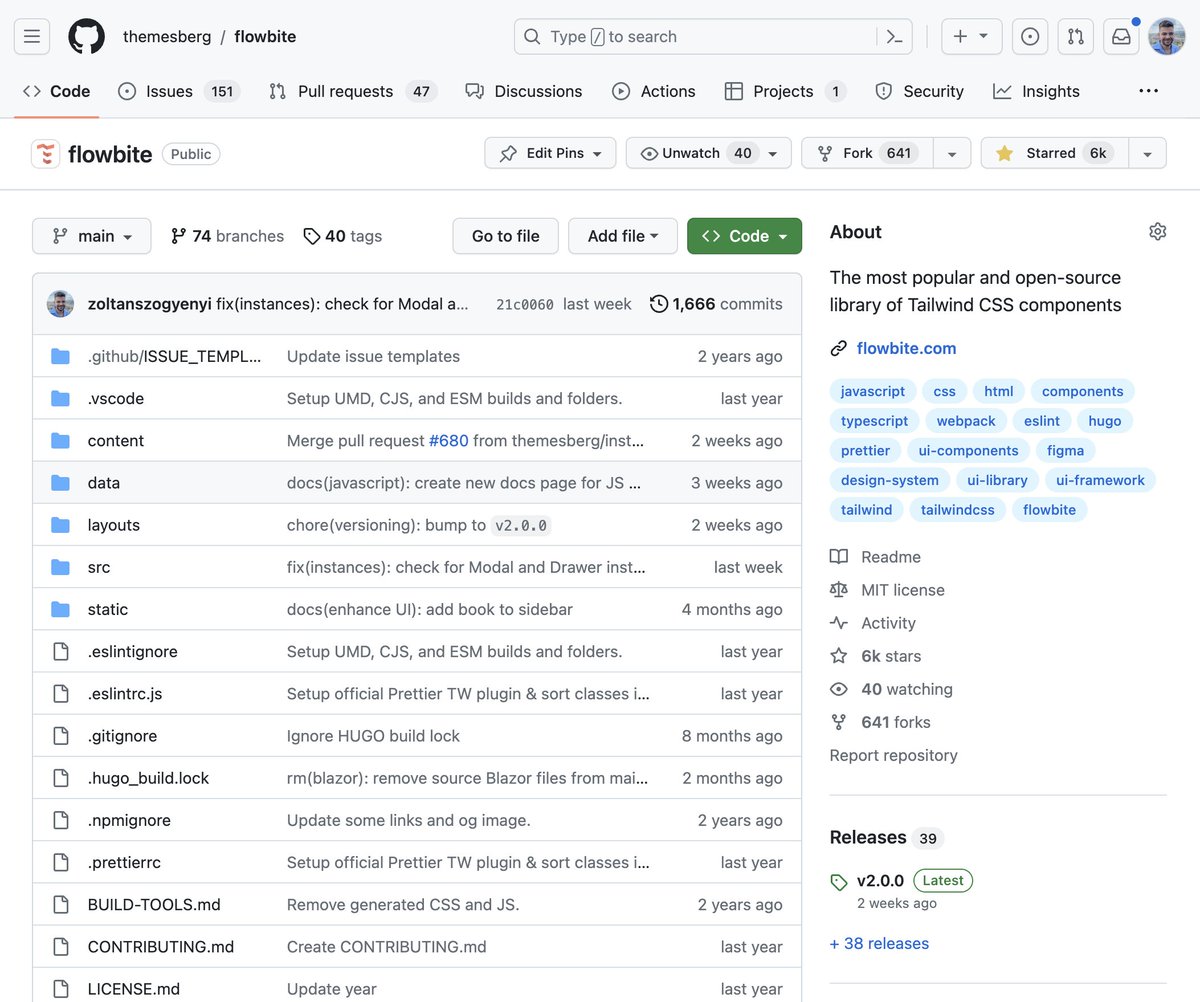This screenshot has height=1002, width=1200.
Task: Open the Edit Pins dropdown
Action: 550,153
